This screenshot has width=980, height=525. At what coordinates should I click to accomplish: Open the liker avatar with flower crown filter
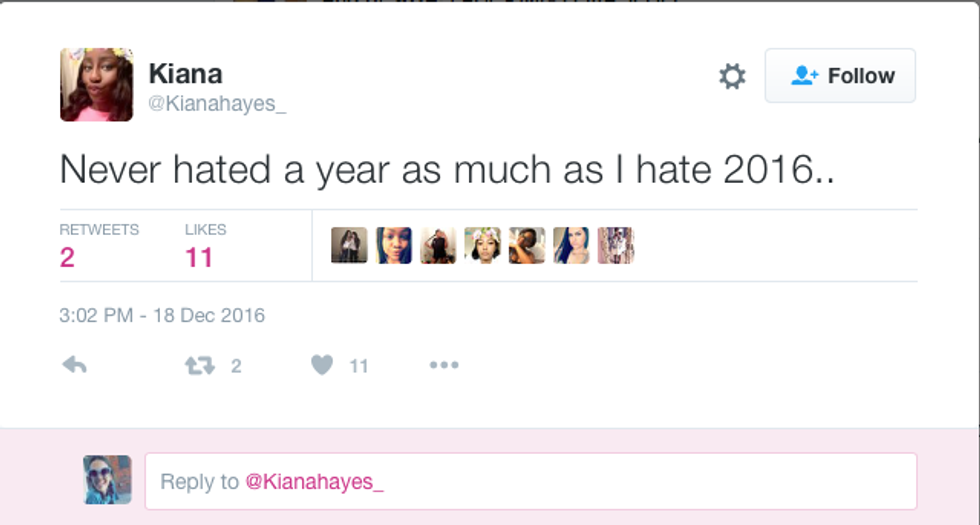[x=482, y=245]
